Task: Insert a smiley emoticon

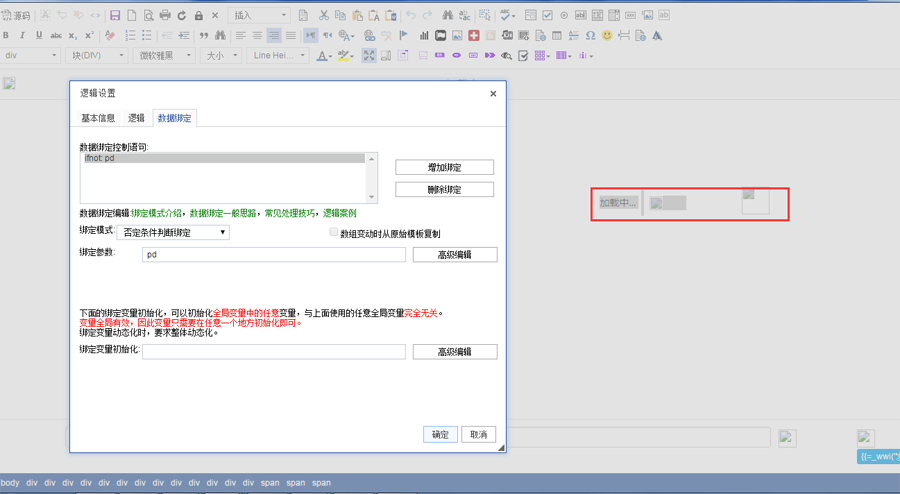Action: click(x=607, y=35)
